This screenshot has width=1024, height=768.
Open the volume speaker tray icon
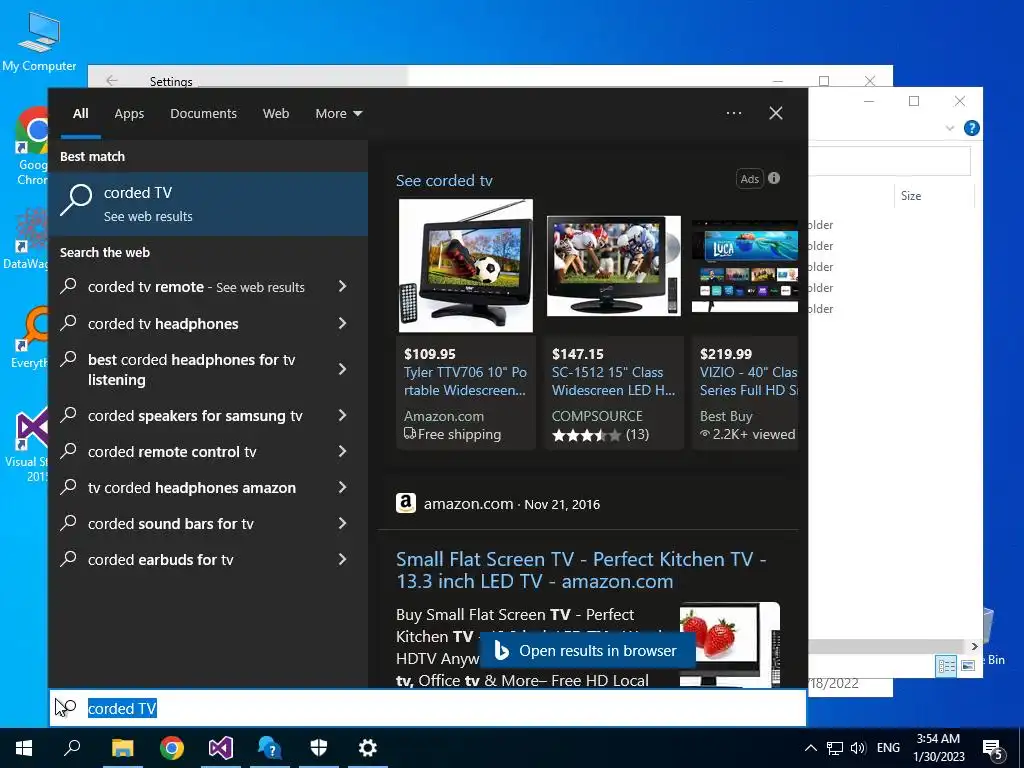pyautogui.click(x=858, y=748)
